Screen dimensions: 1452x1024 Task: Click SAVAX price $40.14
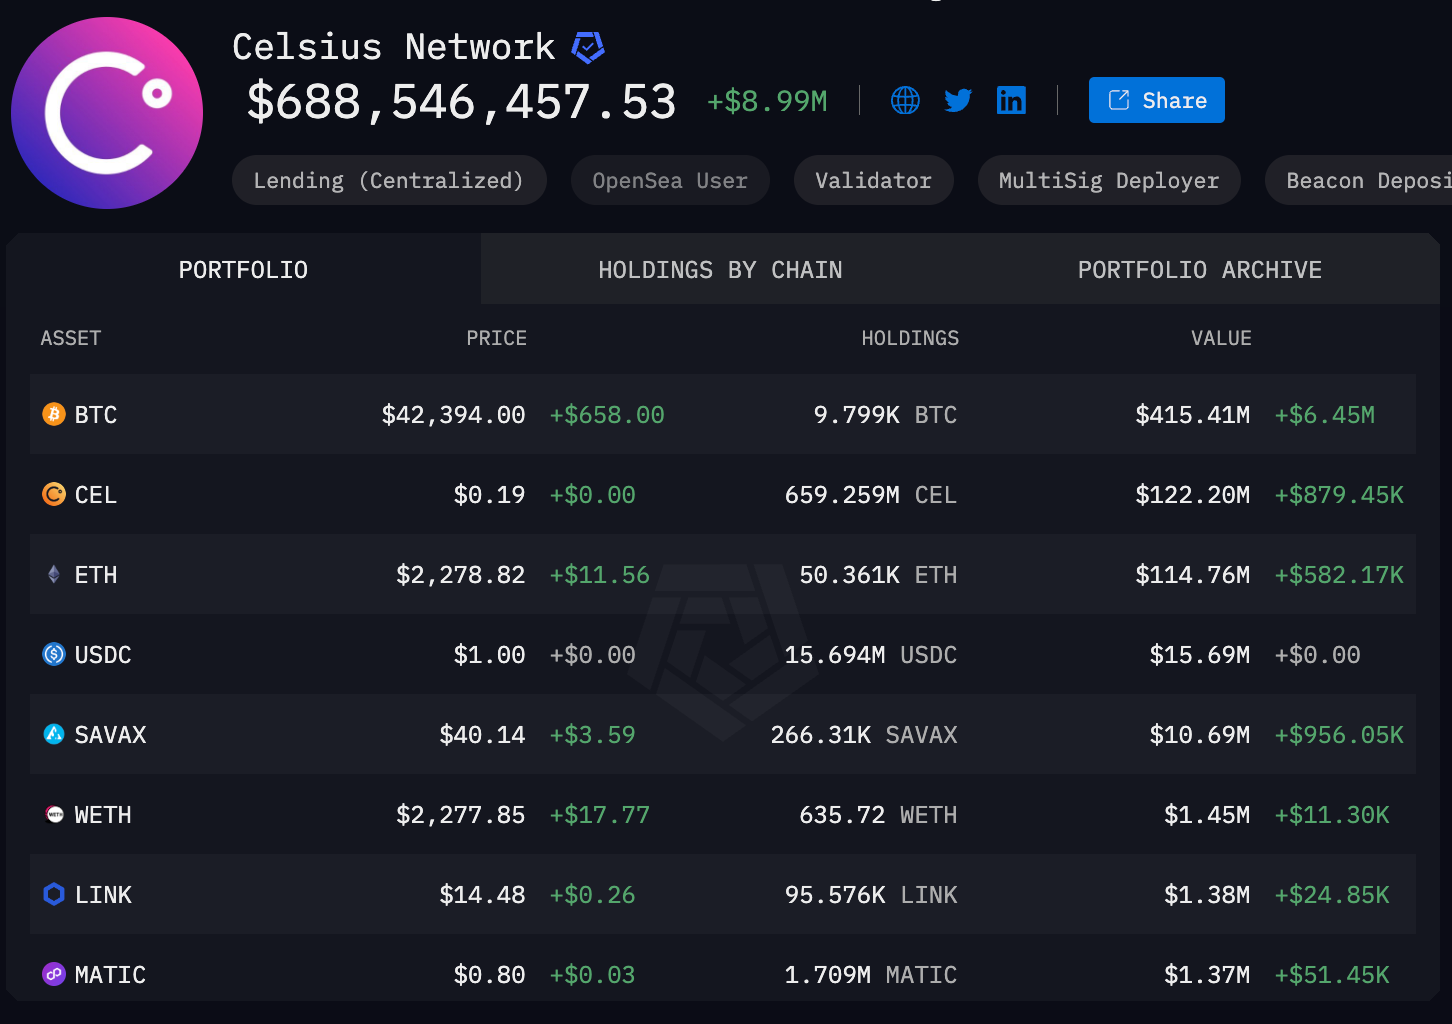coord(482,734)
